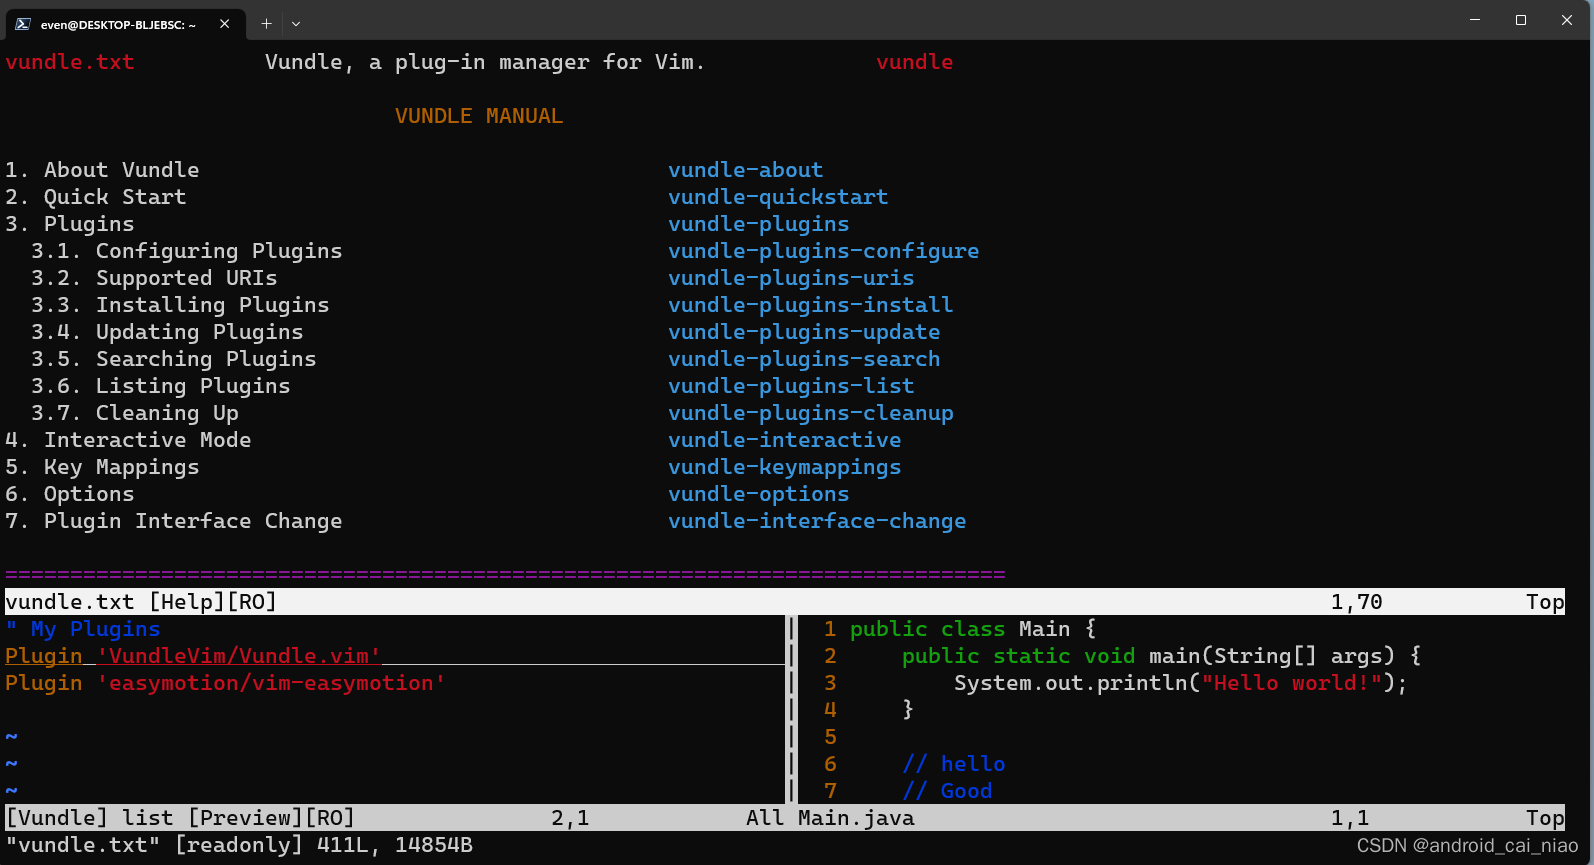Click the red vundle.txt header tag

click(x=70, y=62)
